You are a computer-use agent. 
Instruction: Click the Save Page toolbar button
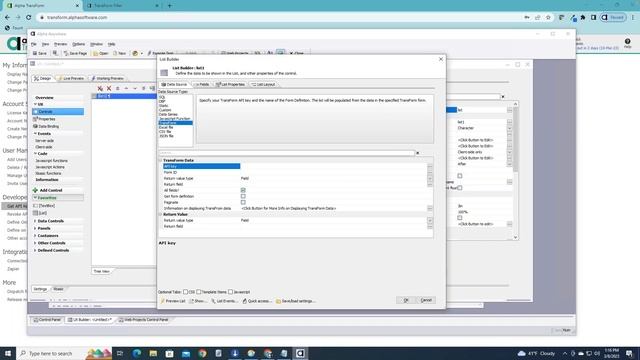pyautogui.click(x=76, y=53)
